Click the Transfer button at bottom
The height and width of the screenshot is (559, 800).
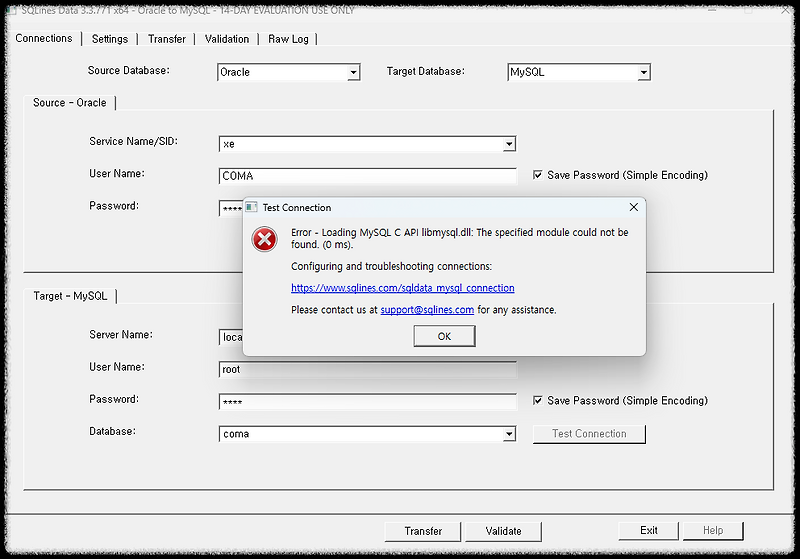[423, 531]
